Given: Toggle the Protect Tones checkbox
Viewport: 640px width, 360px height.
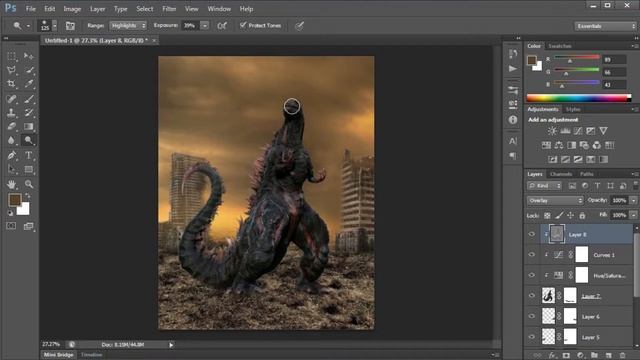Looking at the screenshot, I should [243, 25].
